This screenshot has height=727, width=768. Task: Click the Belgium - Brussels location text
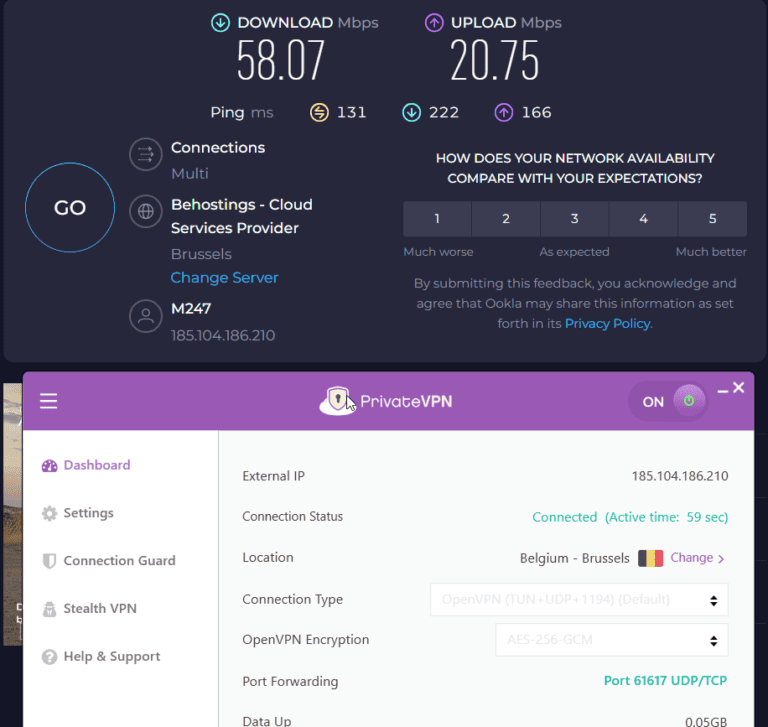click(x=575, y=558)
